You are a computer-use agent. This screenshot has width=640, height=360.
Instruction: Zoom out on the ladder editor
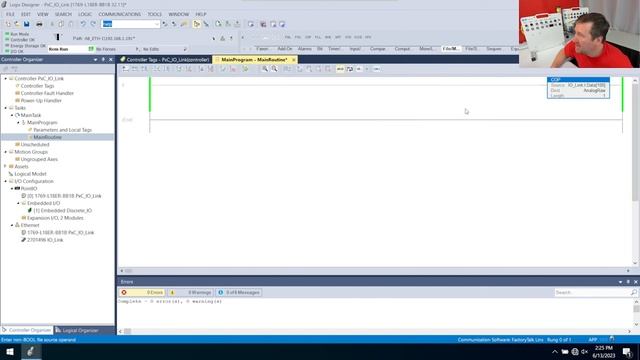coord(274,69)
